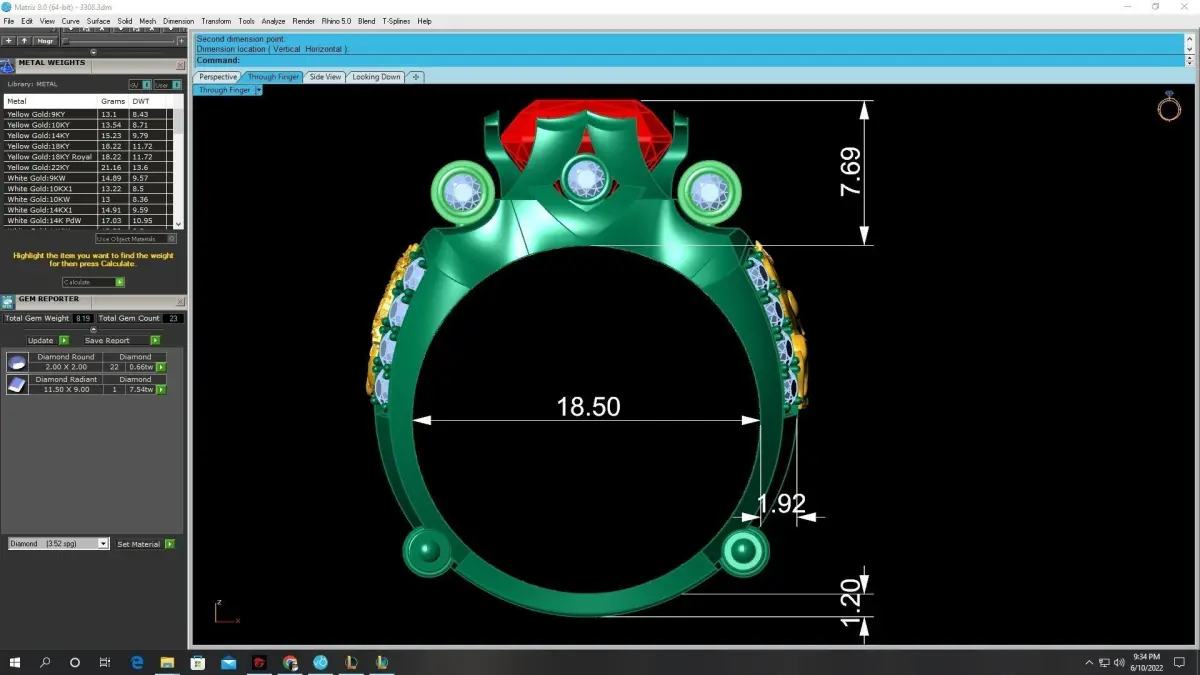Open Google Chrome from the taskbar
The image size is (1200, 675).
click(x=290, y=662)
